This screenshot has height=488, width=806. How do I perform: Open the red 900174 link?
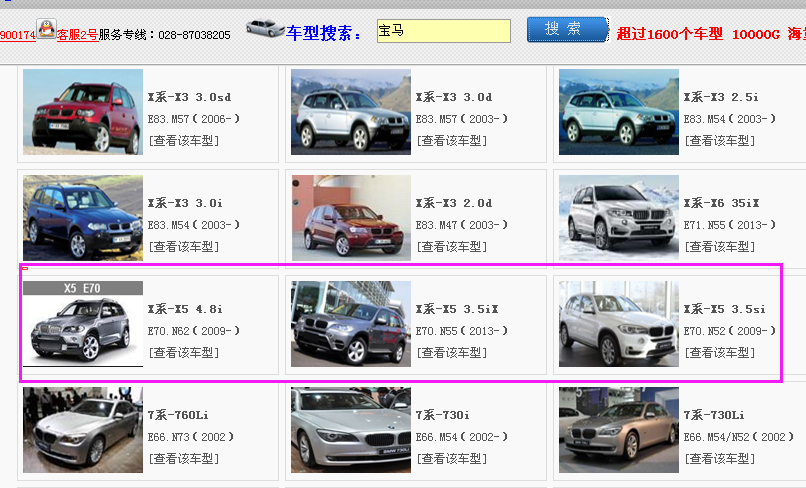click(x=17, y=35)
